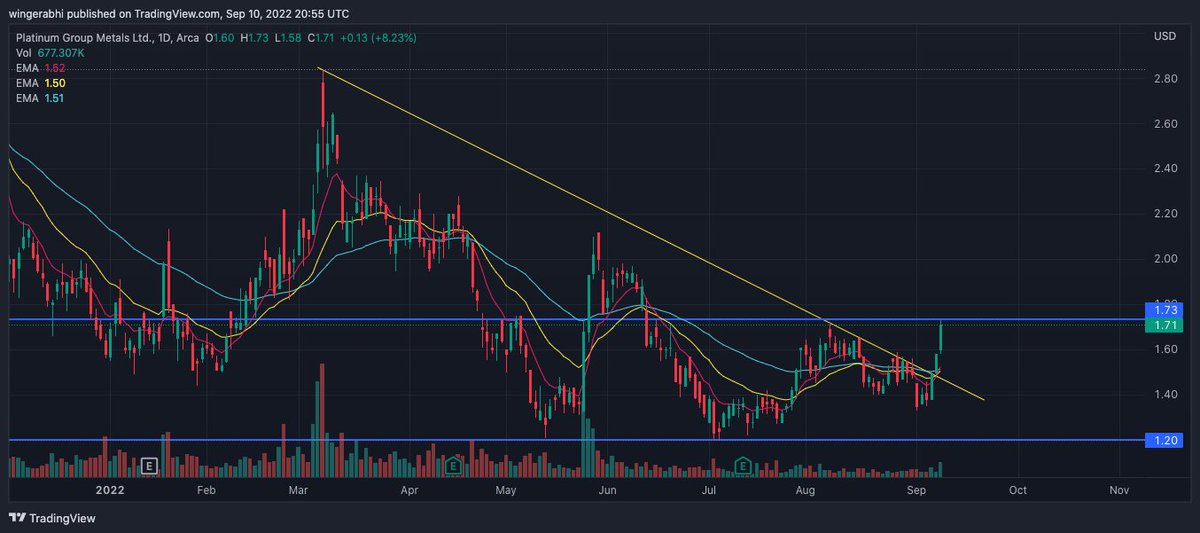Viewport: 1200px width, 533px height.
Task: Click 2.20 on the price axis
Action: [x=1163, y=214]
